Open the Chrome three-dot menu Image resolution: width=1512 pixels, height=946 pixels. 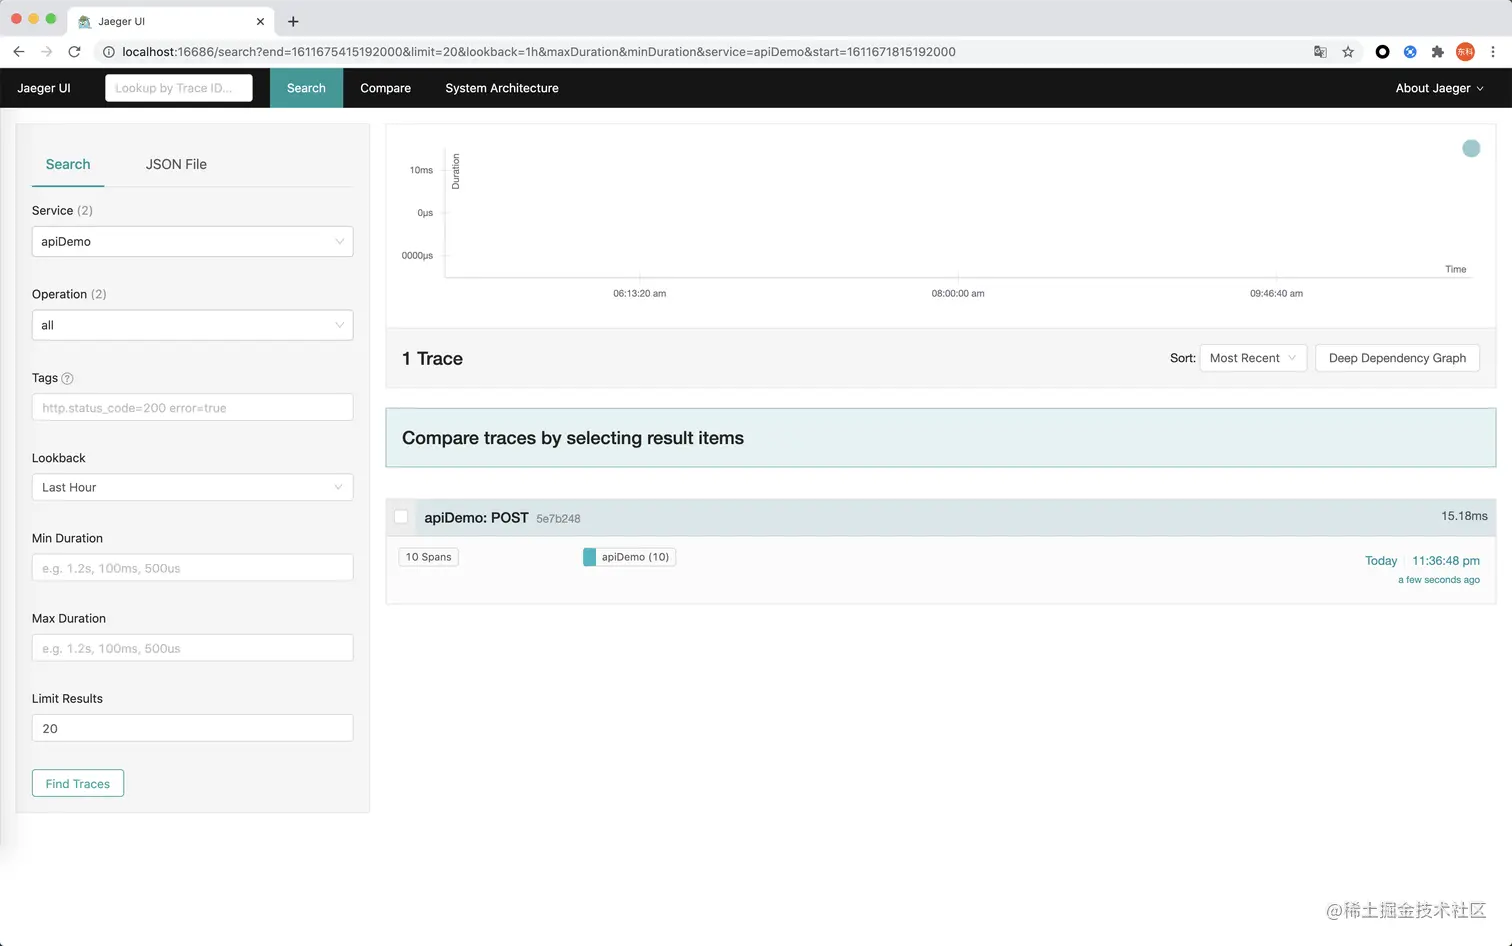pos(1493,52)
